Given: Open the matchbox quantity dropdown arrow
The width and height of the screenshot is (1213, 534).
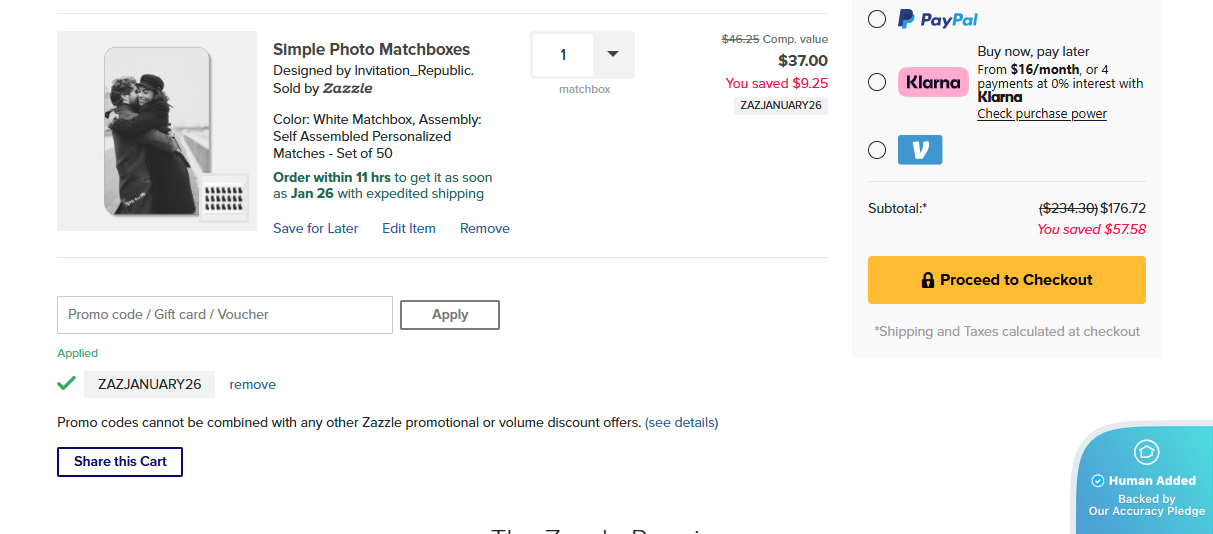Looking at the screenshot, I should coord(613,55).
